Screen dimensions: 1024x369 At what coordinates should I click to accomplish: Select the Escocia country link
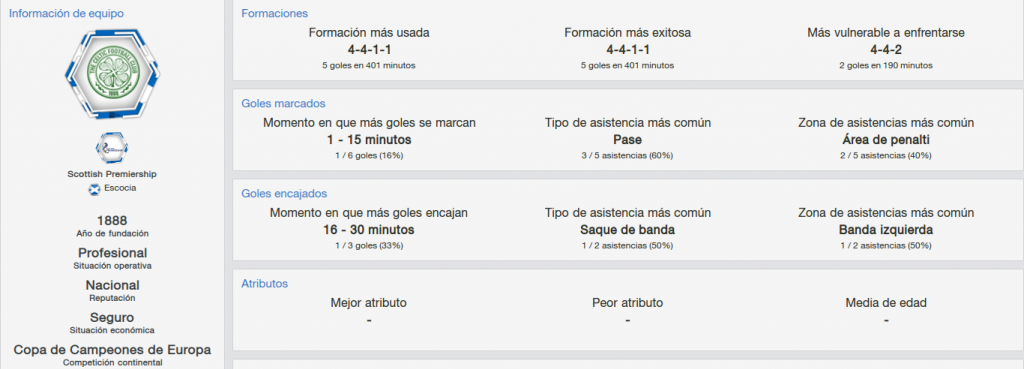(120, 188)
